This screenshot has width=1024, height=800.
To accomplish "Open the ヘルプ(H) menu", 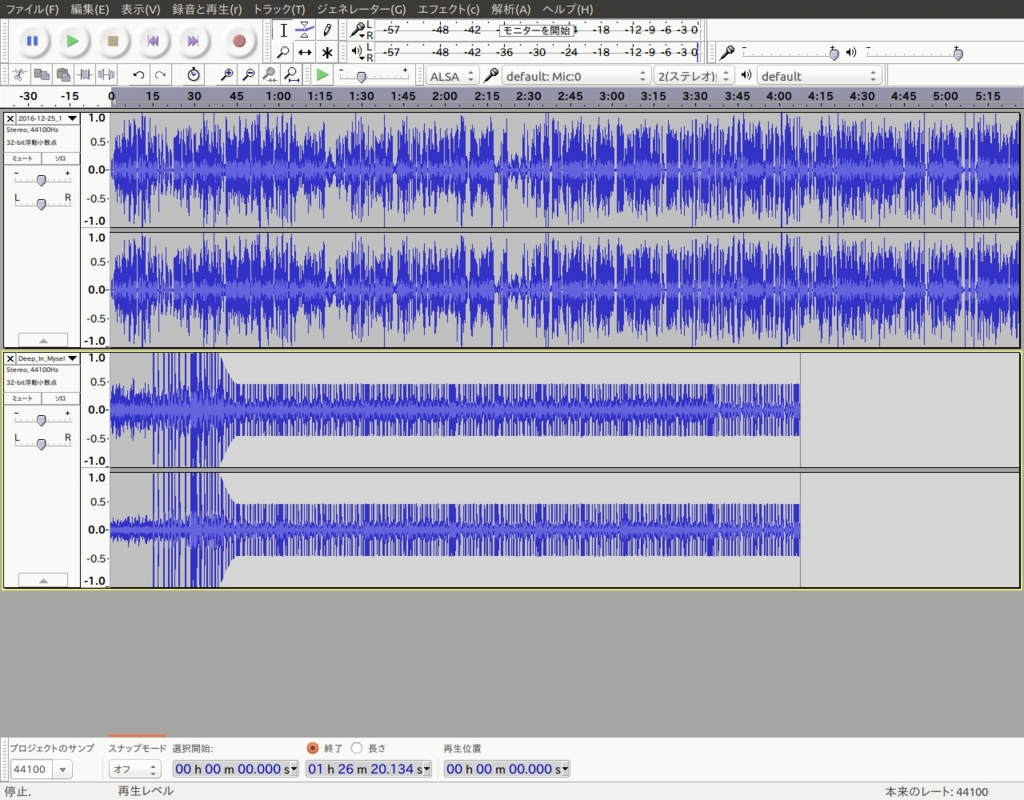I will click(x=568, y=9).
